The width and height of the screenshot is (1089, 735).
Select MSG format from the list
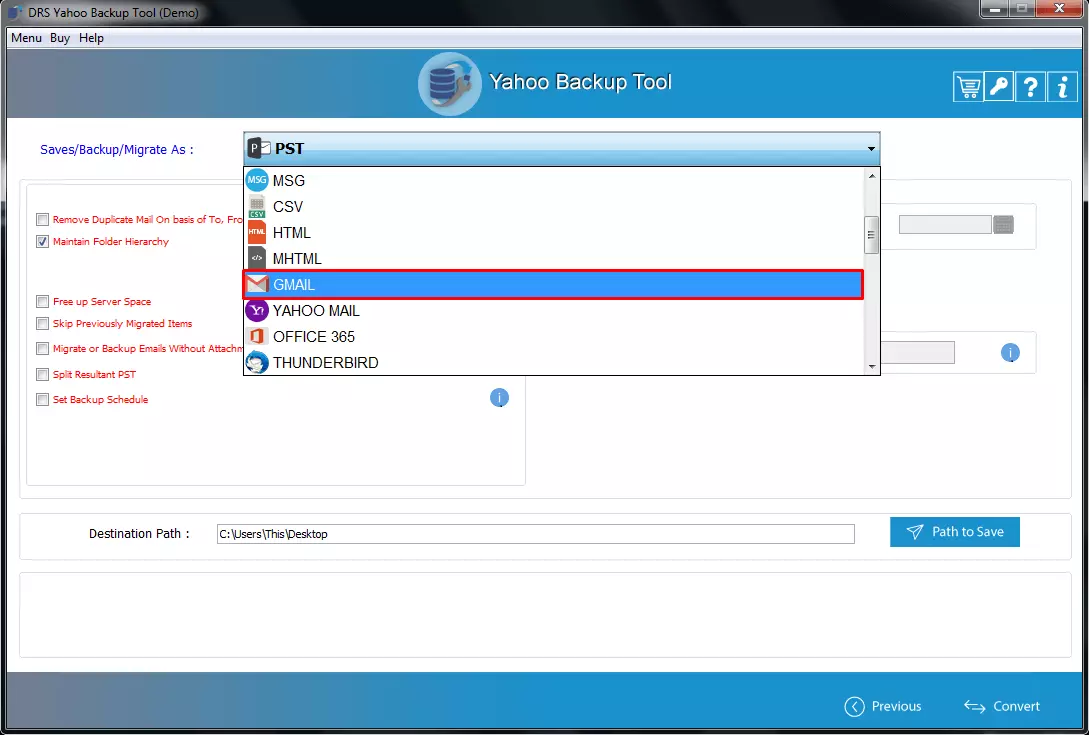tap(289, 181)
